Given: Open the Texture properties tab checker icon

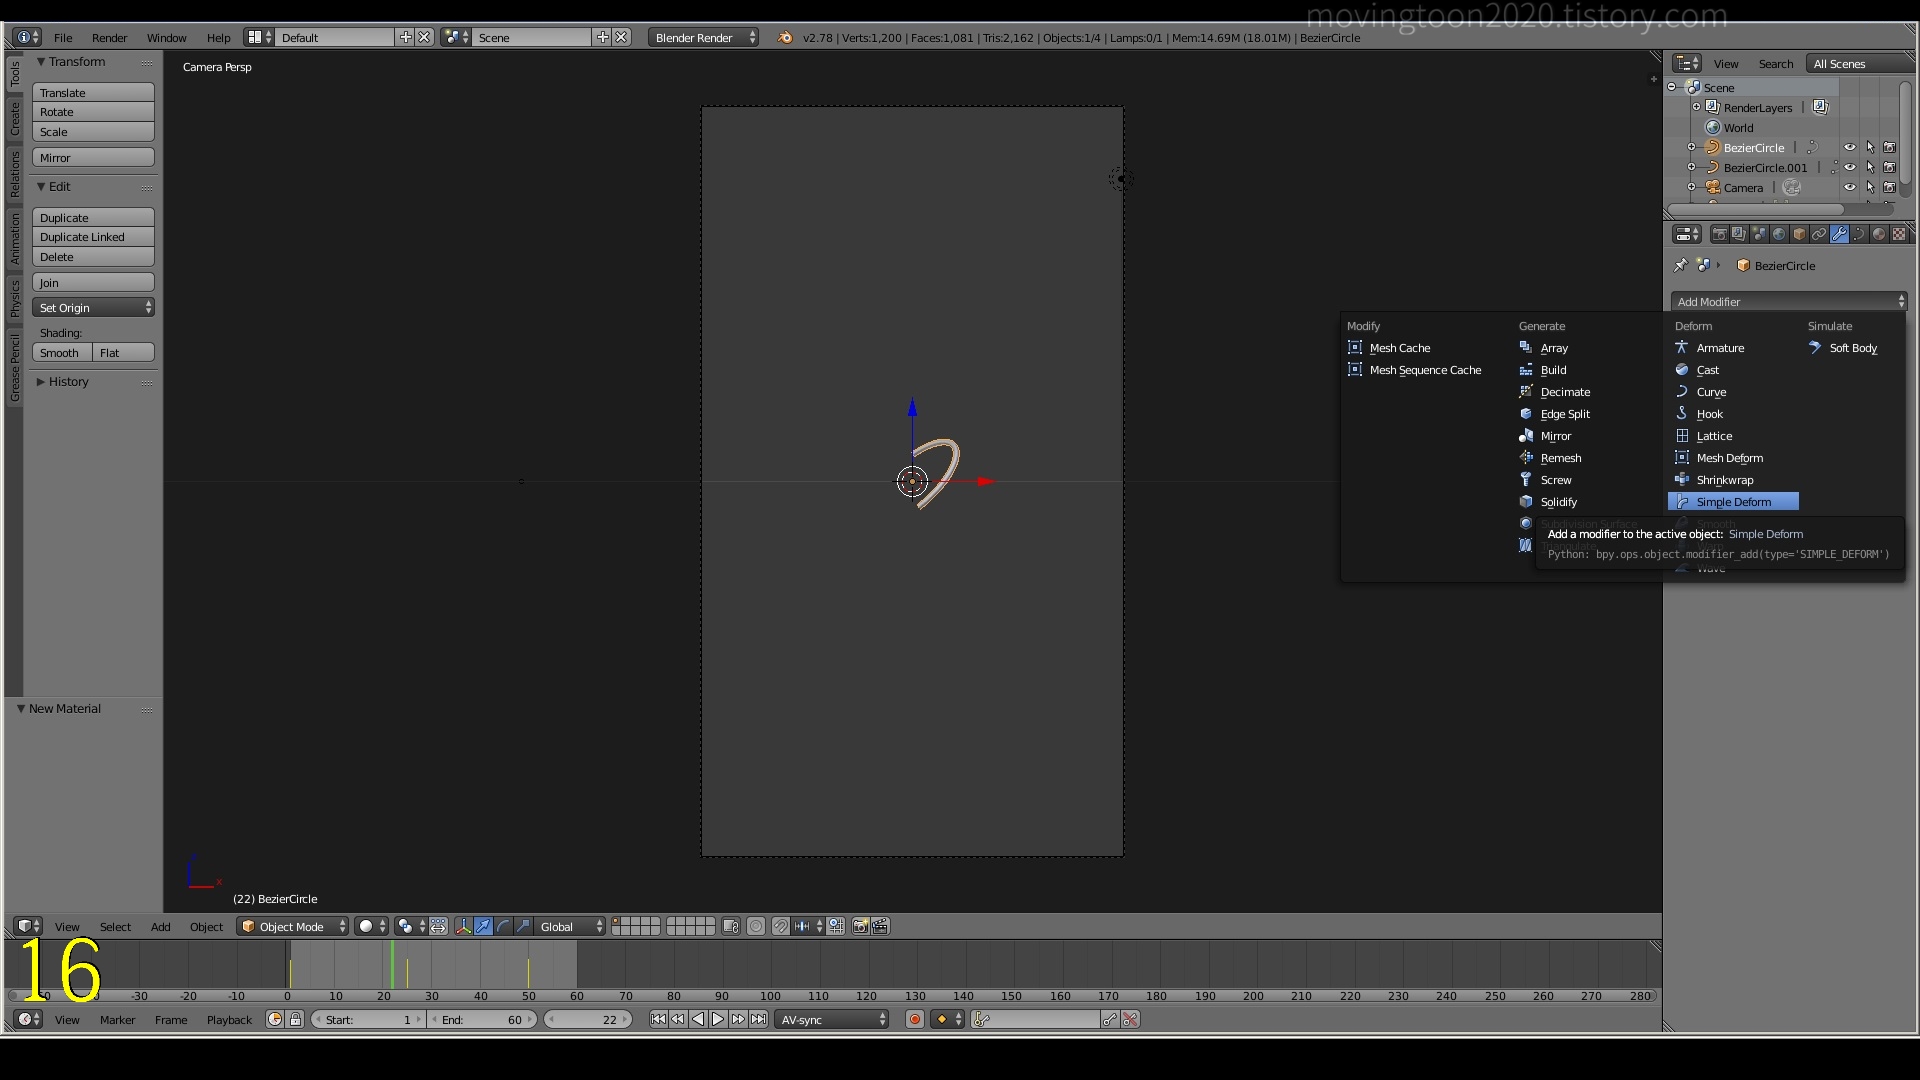Looking at the screenshot, I should tap(1899, 234).
